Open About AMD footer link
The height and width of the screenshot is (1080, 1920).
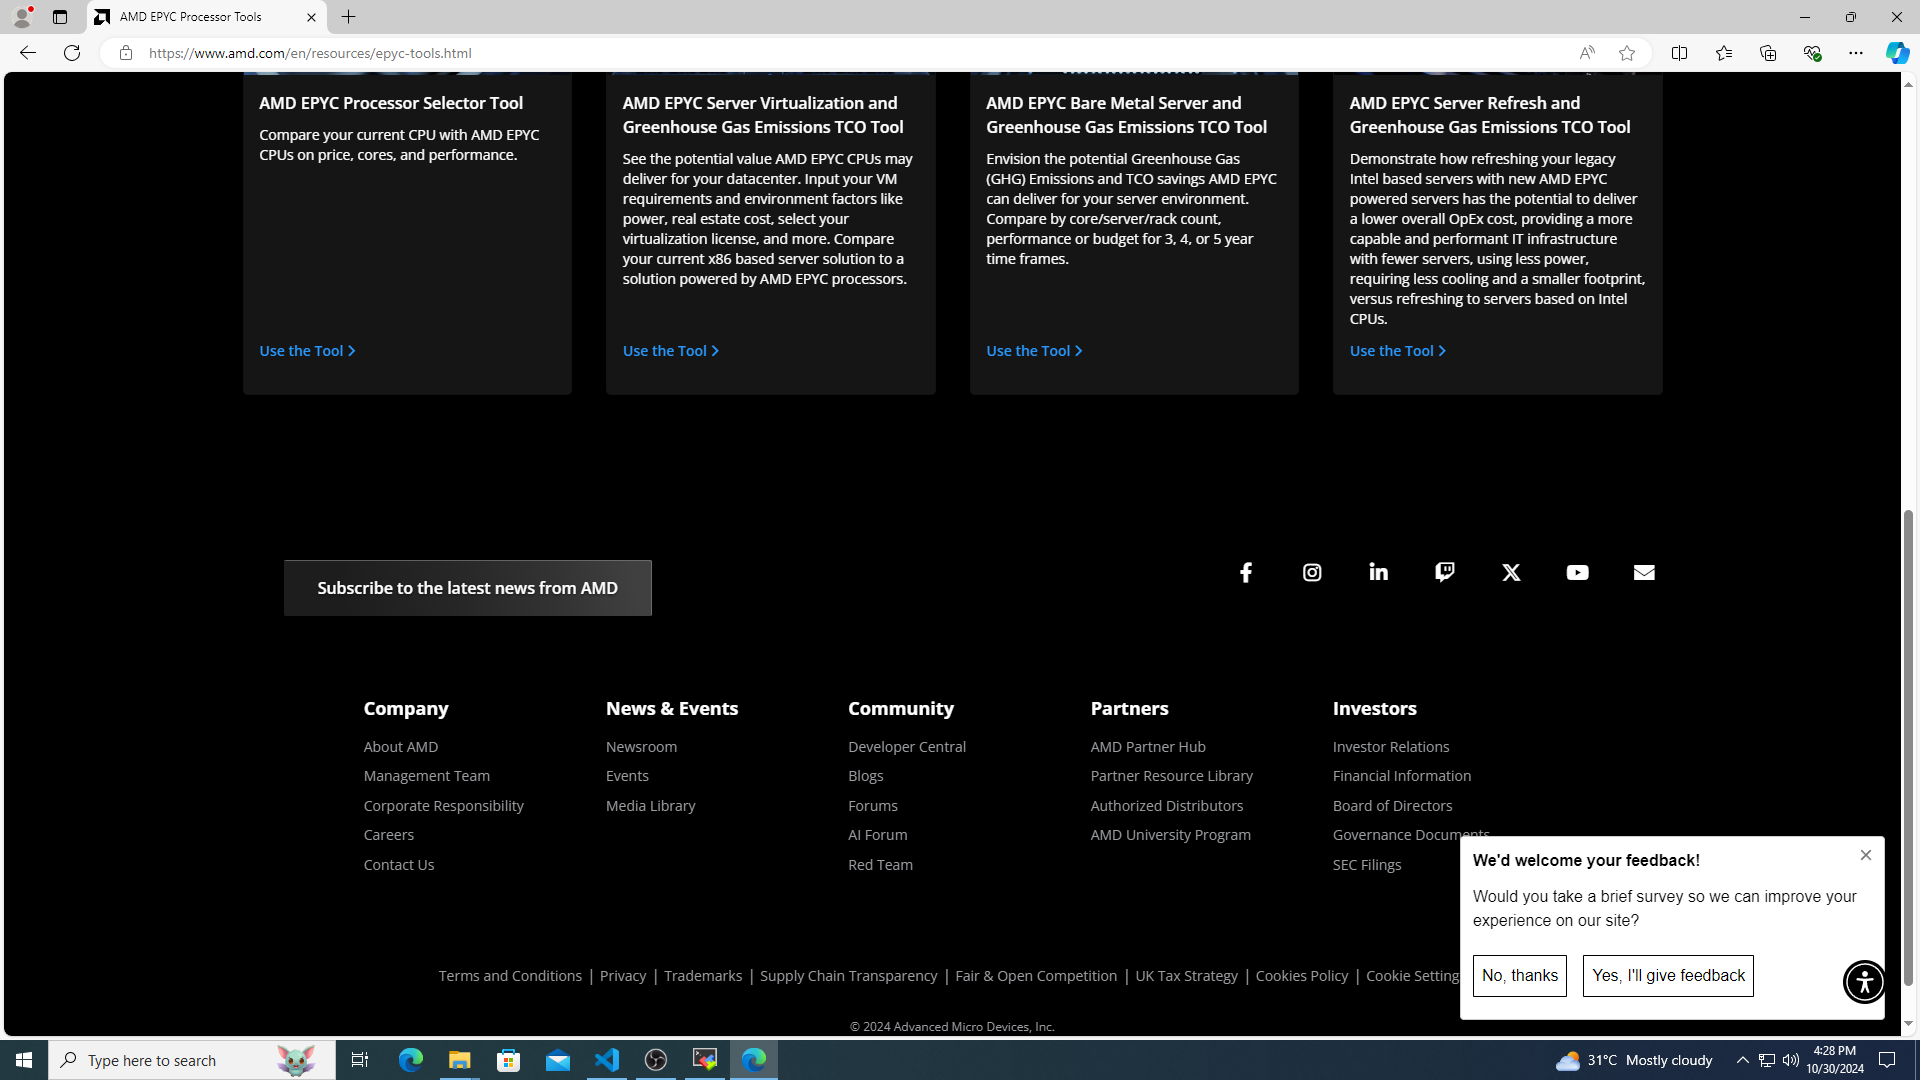pos(401,747)
